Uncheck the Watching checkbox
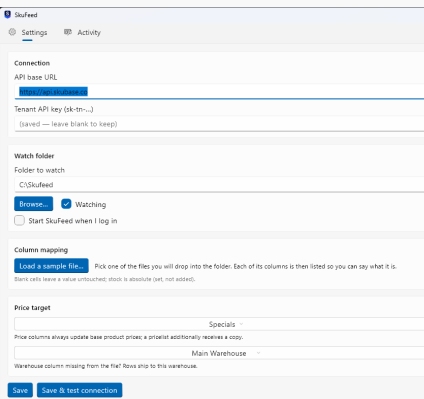This screenshot has width=424, height=399. [66, 204]
